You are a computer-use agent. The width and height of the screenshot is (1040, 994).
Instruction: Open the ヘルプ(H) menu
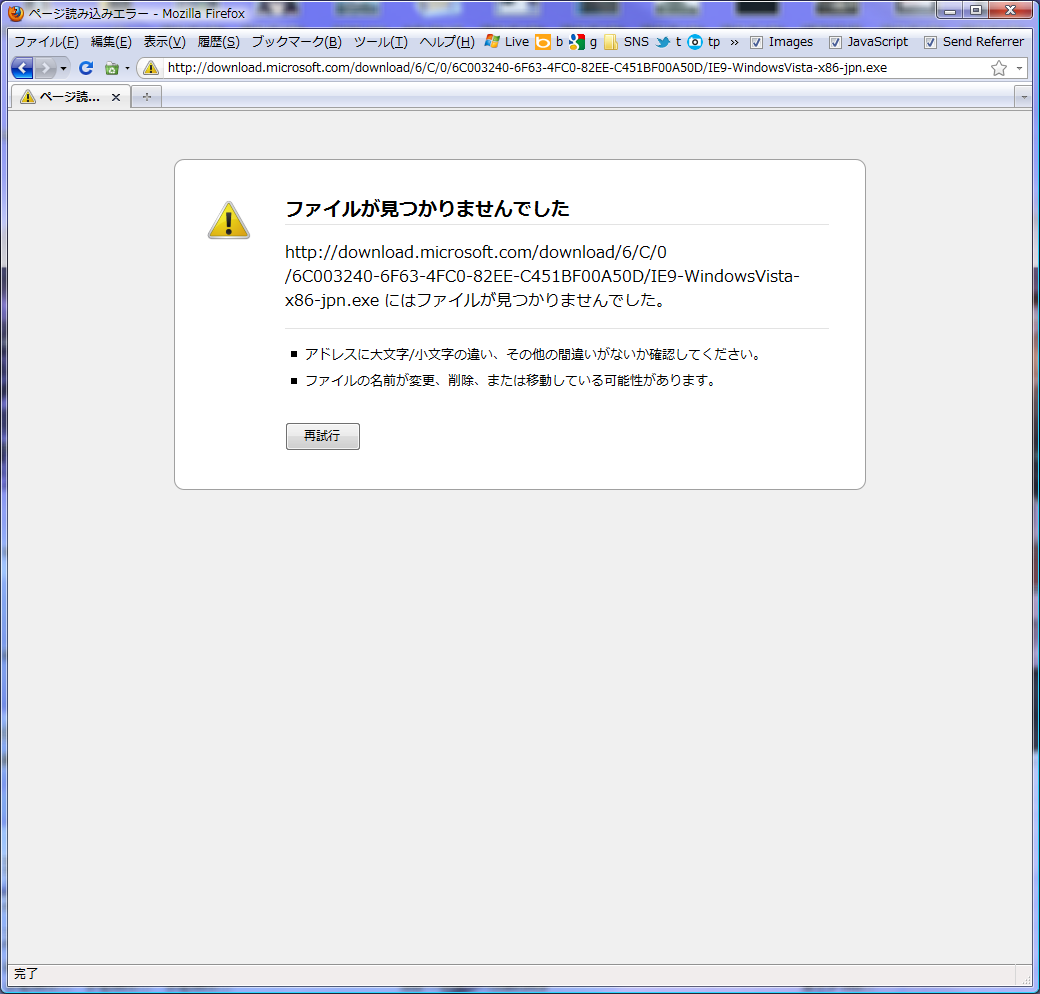click(447, 42)
